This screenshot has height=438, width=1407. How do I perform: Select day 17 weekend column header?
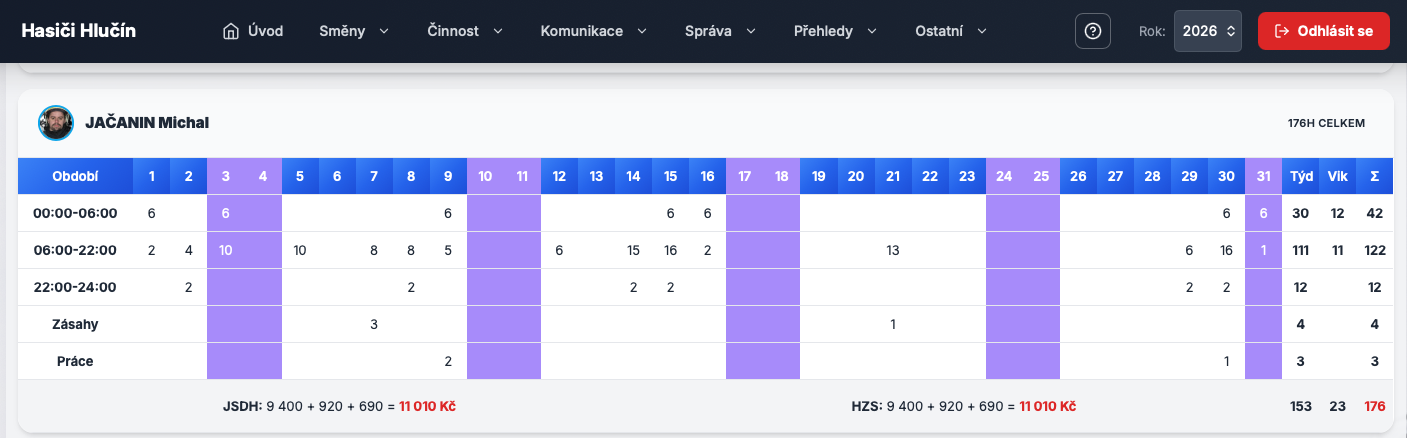[x=744, y=176]
